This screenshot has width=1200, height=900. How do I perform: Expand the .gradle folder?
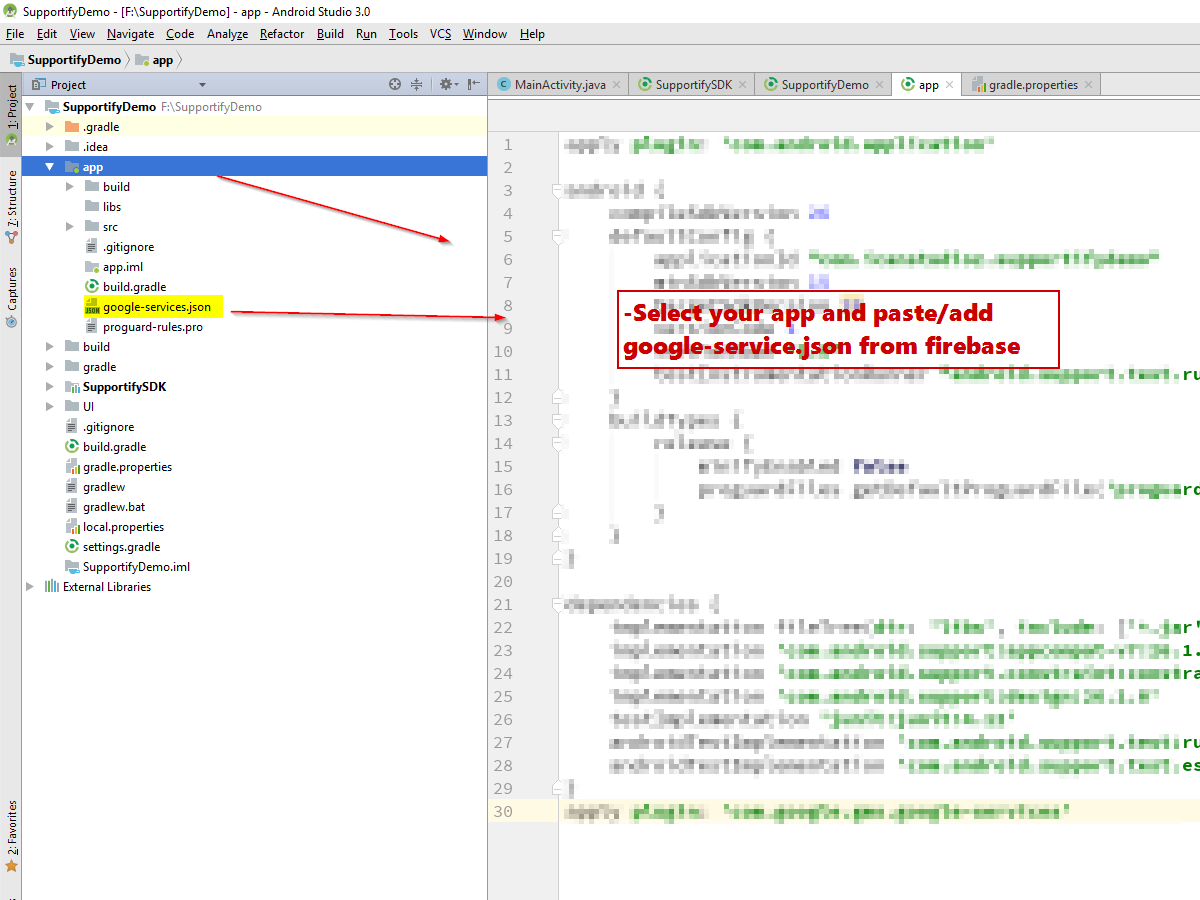tap(49, 127)
